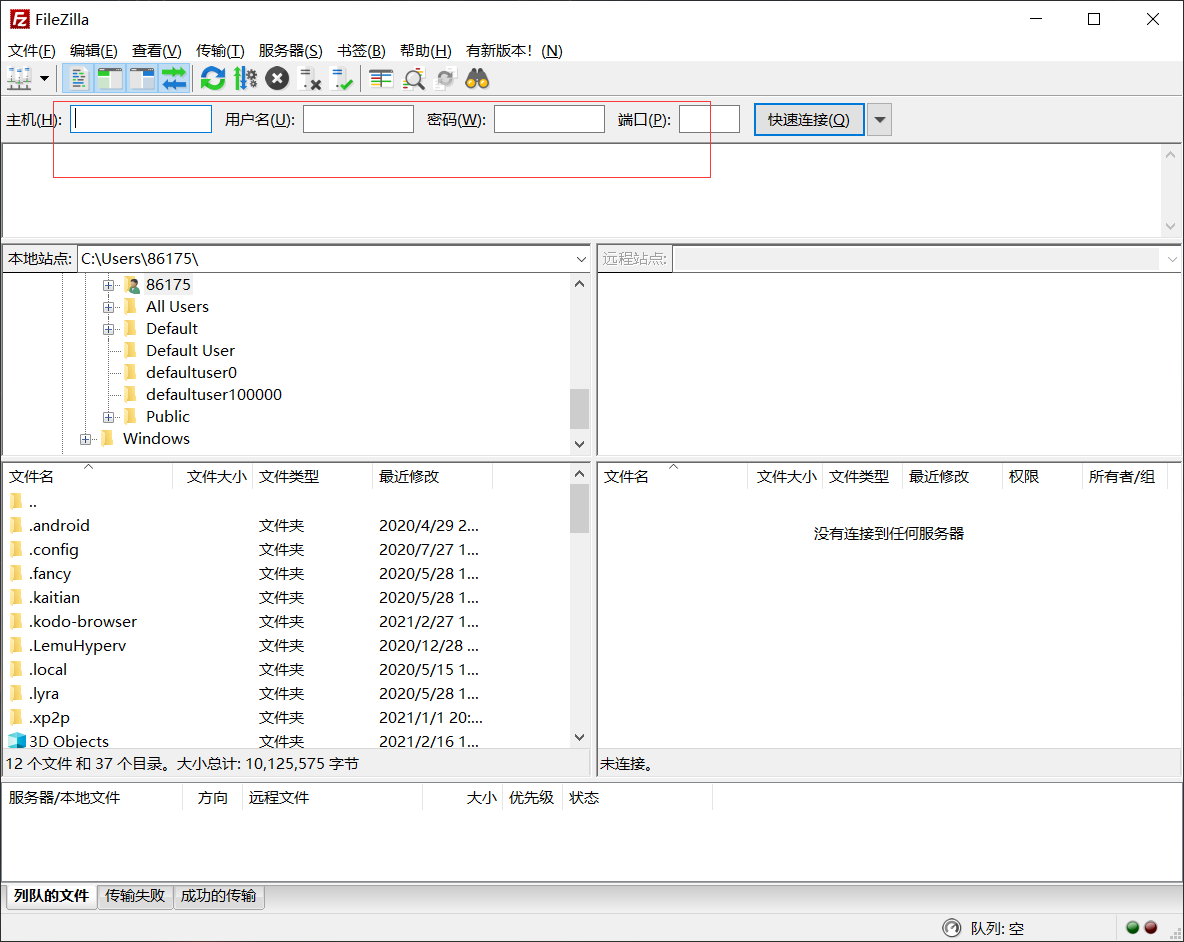
Task: Click the local file list scrollbar thumb
Action: (579, 509)
